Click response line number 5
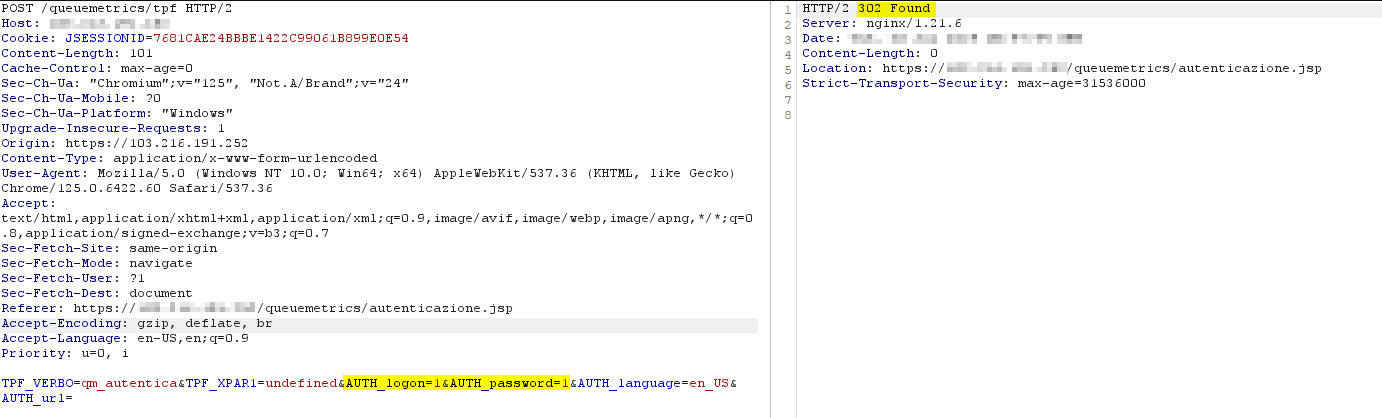Screen dimensions: 1382x418 click(x=788, y=69)
